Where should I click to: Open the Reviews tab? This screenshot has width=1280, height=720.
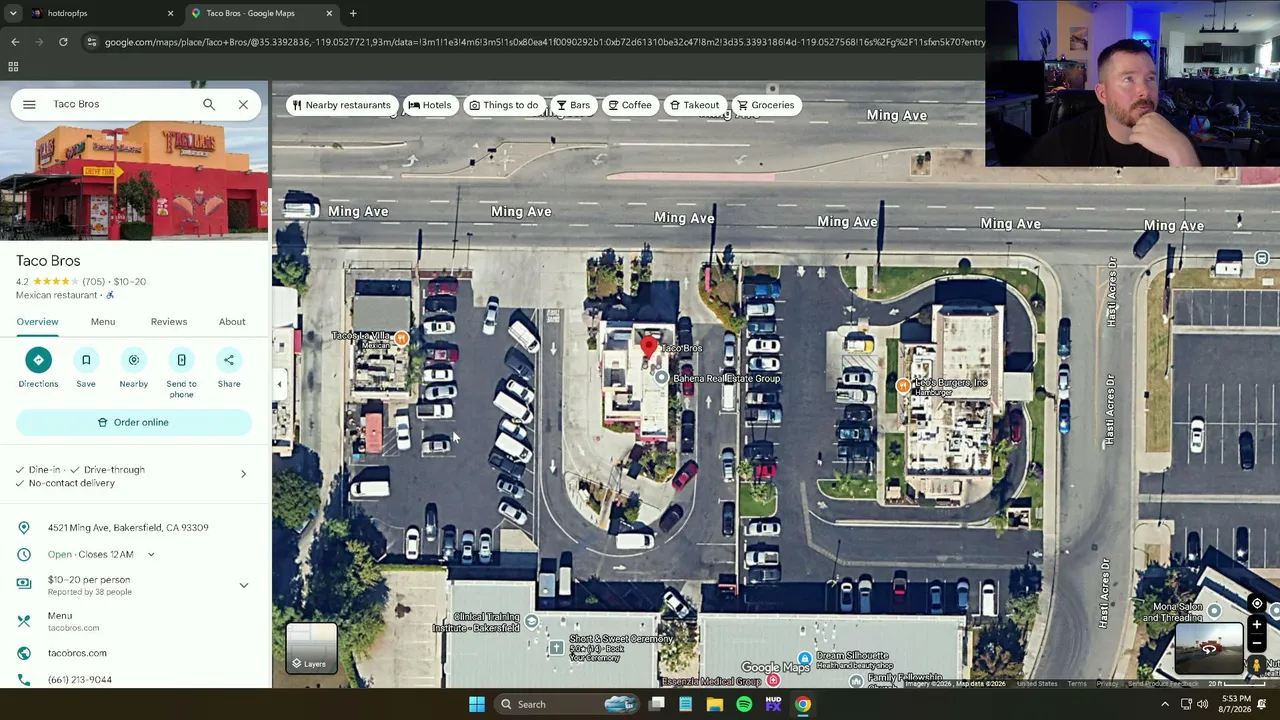tap(169, 322)
